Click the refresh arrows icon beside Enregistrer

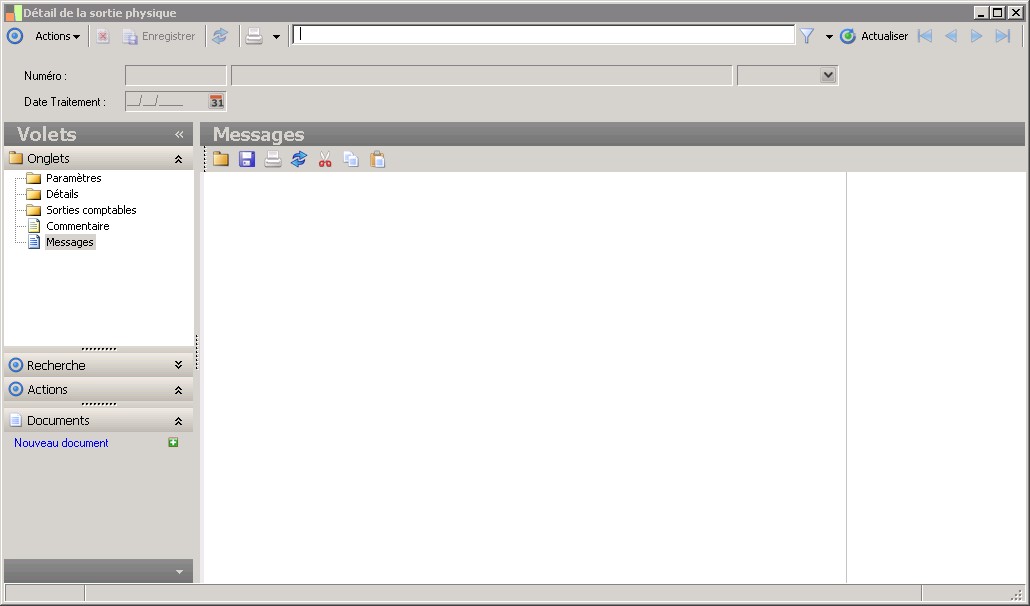tap(220, 36)
